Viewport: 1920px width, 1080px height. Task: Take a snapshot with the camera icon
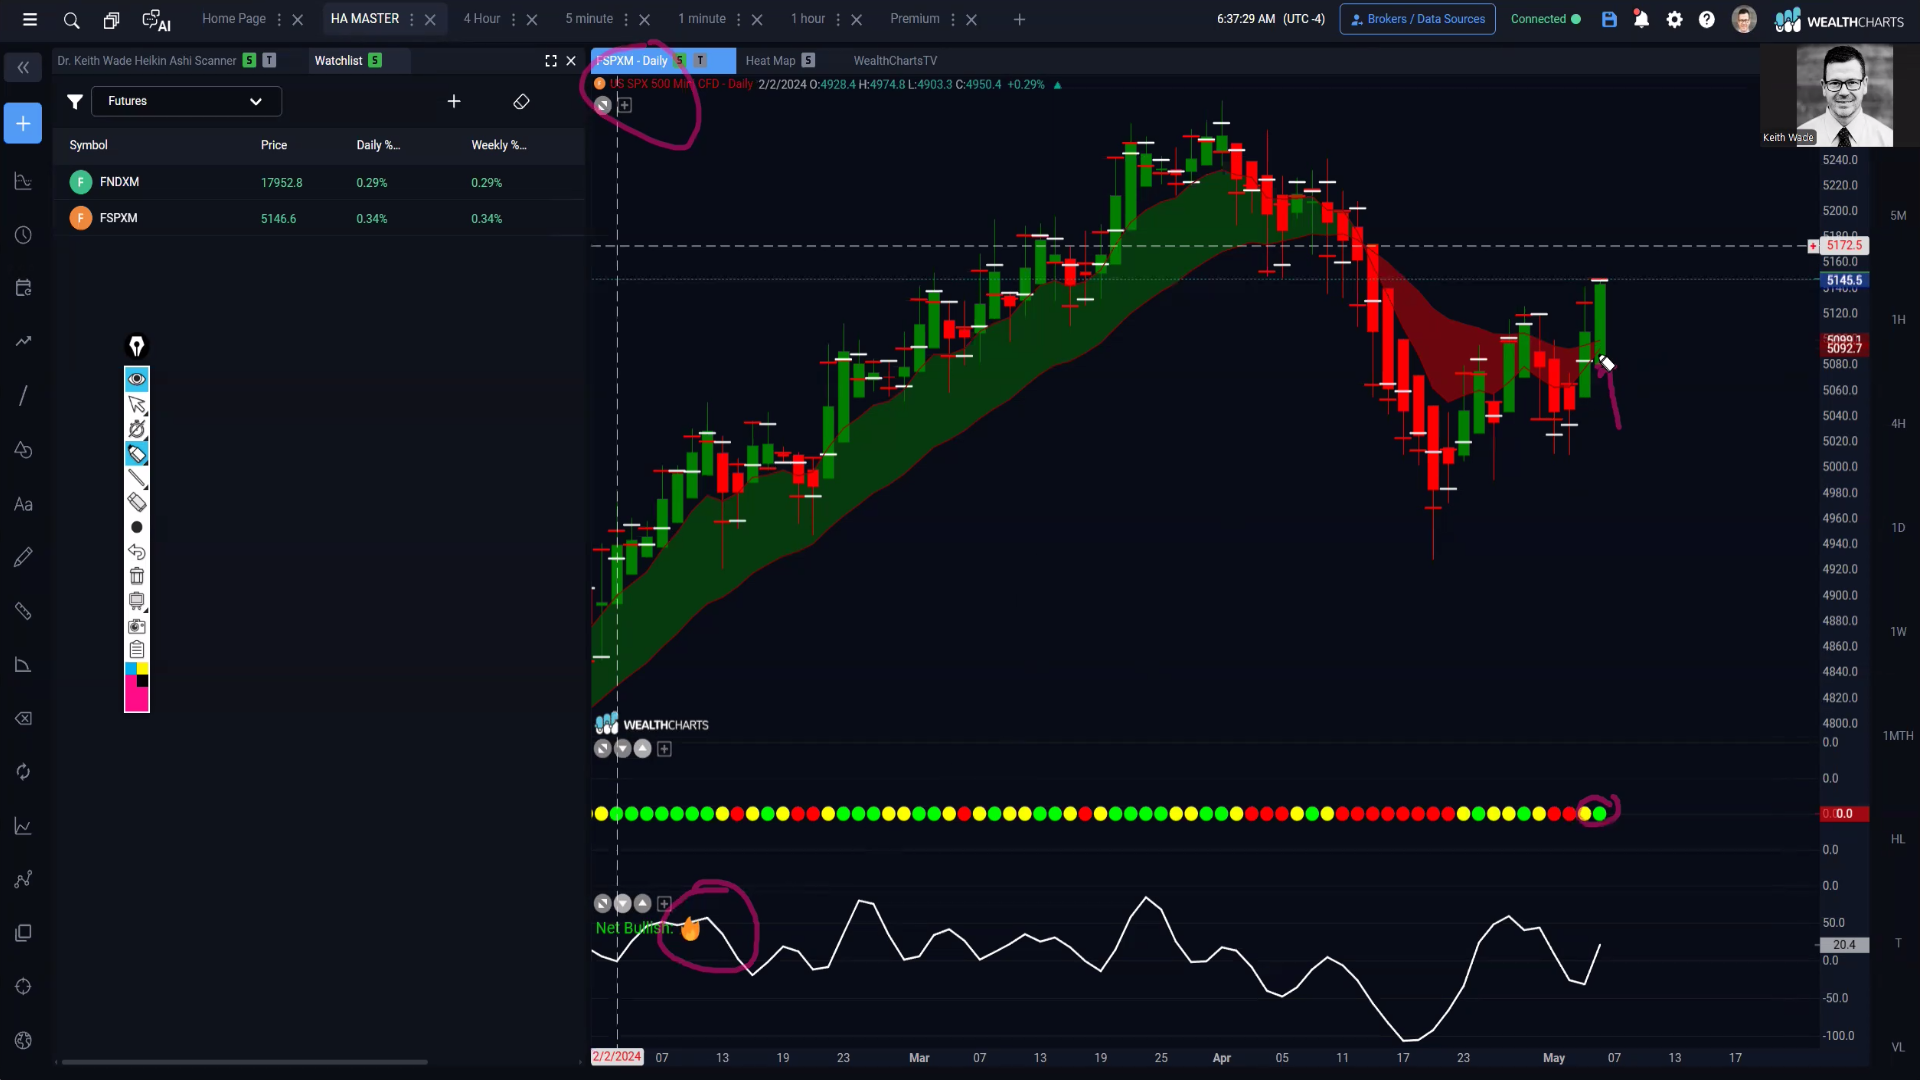click(x=137, y=626)
